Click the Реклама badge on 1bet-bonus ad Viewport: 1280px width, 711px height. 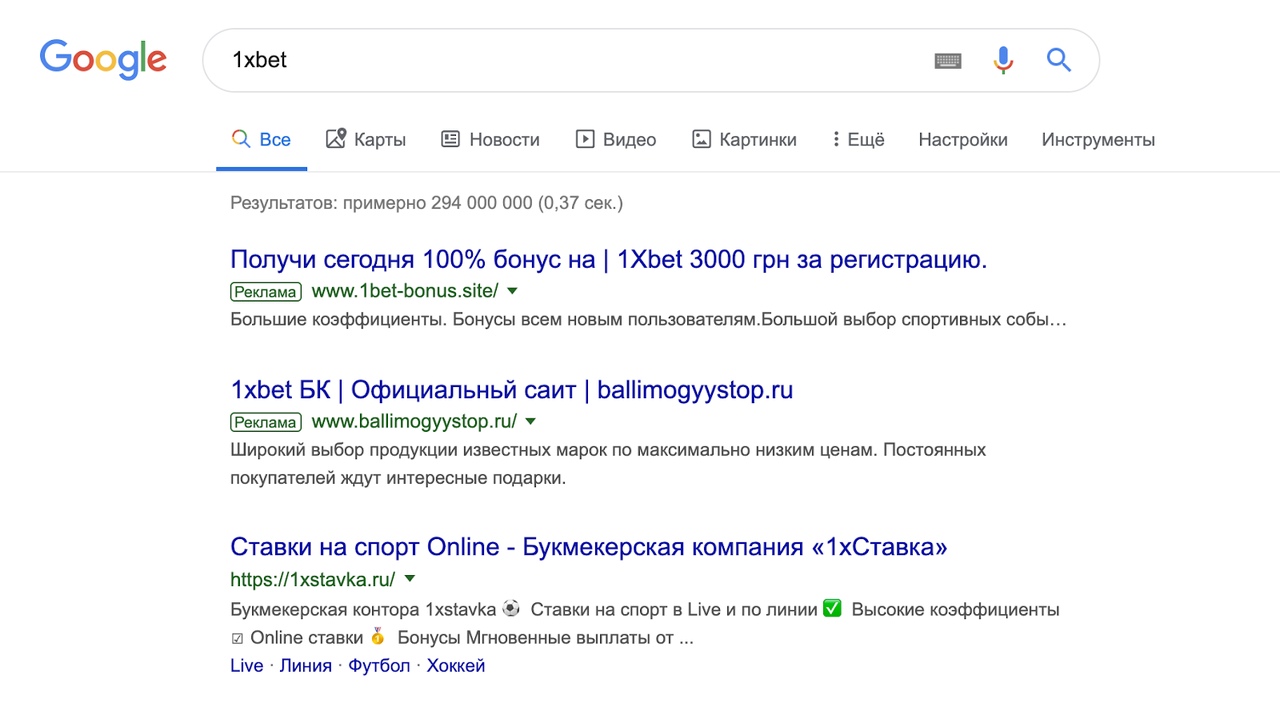tap(266, 292)
